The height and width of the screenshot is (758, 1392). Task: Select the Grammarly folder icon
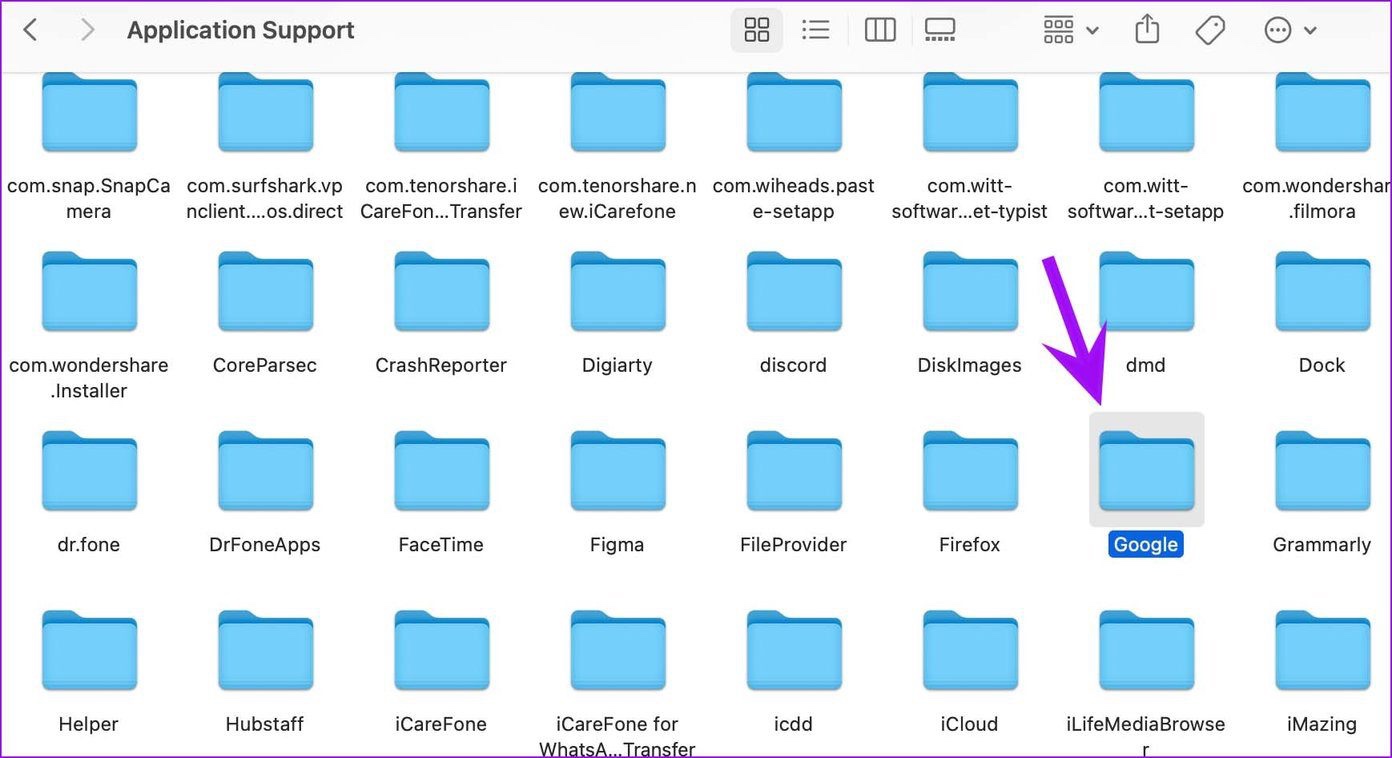(x=1322, y=471)
